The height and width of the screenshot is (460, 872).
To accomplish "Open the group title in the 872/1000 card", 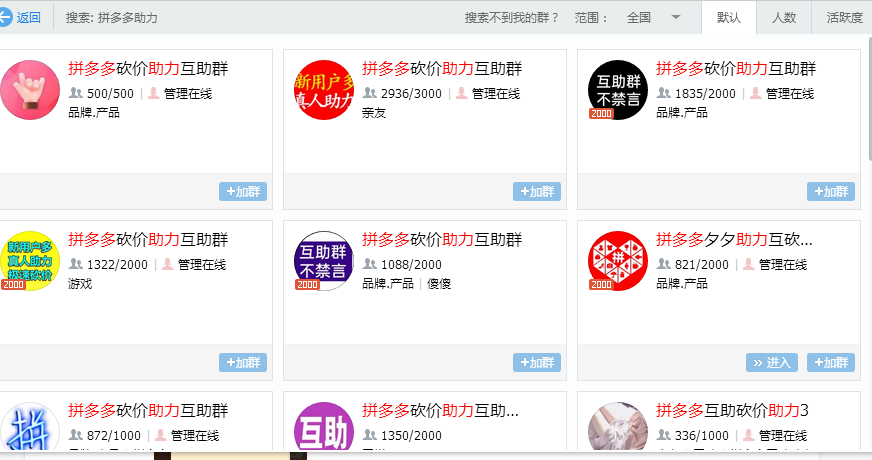I will point(148,410).
